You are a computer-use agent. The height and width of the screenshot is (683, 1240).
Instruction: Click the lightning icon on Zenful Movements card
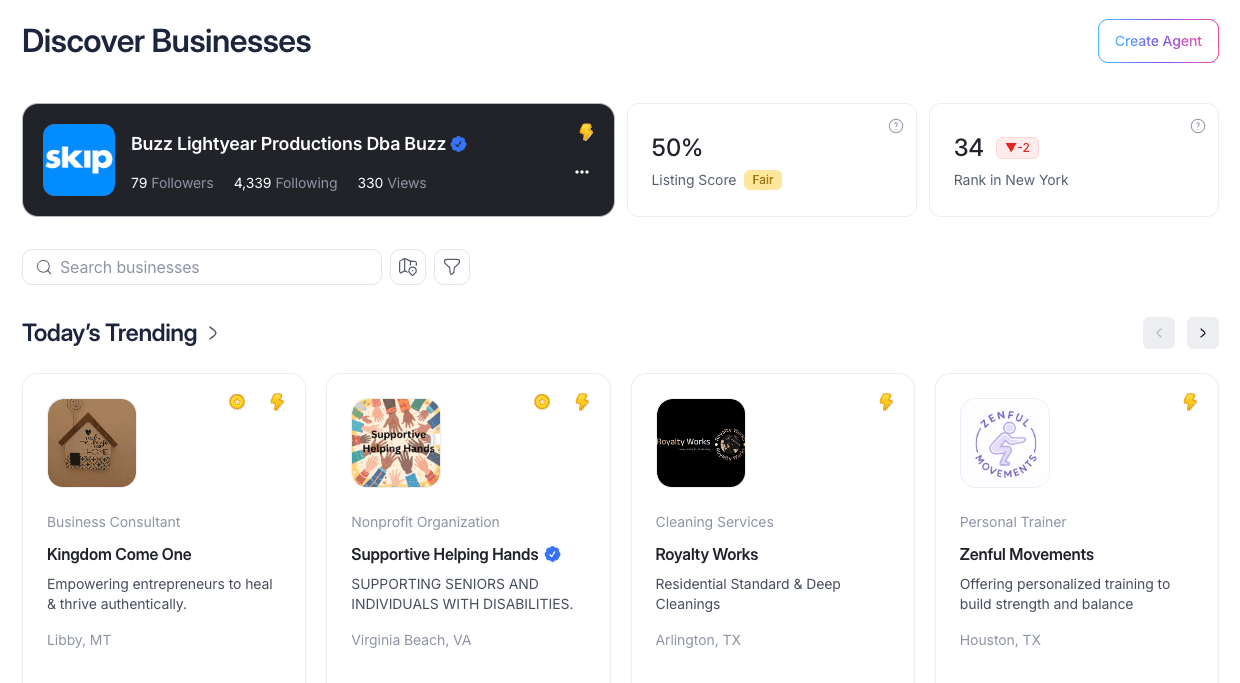[1190, 401]
